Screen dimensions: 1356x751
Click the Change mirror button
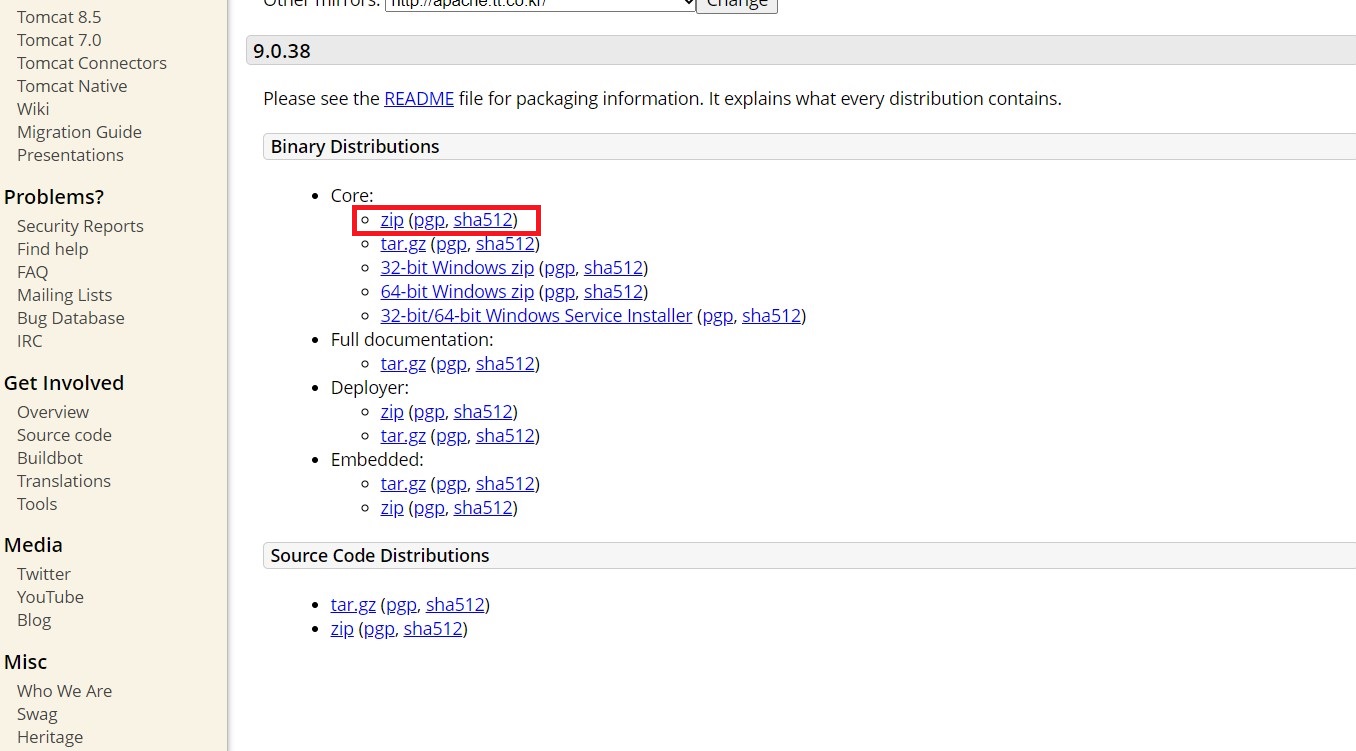click(x=736, y=4)
